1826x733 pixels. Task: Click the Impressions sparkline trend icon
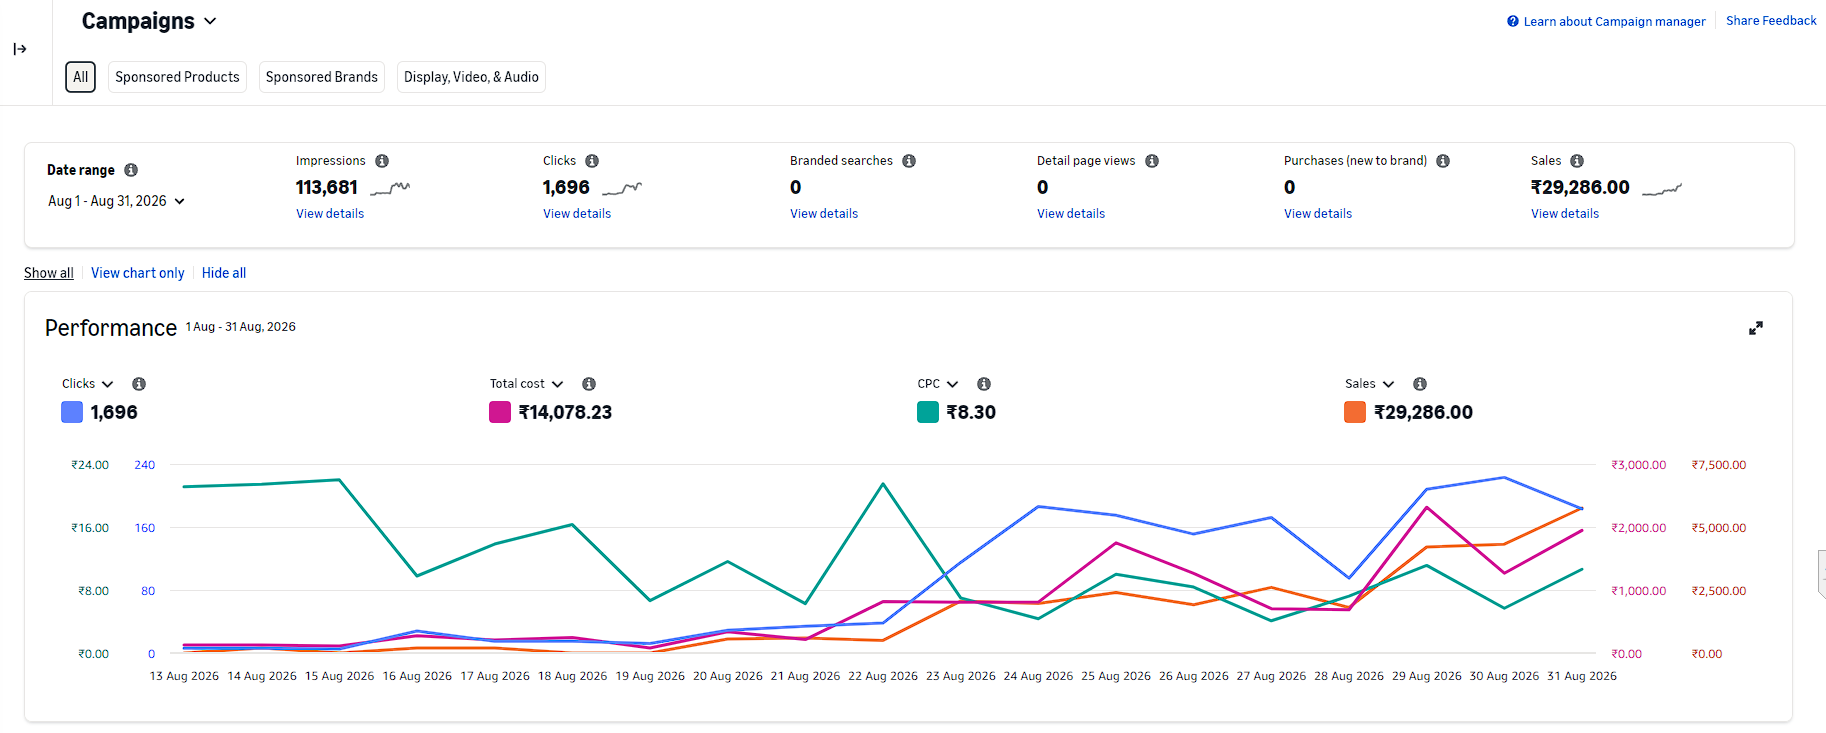[x=390, y=188]
